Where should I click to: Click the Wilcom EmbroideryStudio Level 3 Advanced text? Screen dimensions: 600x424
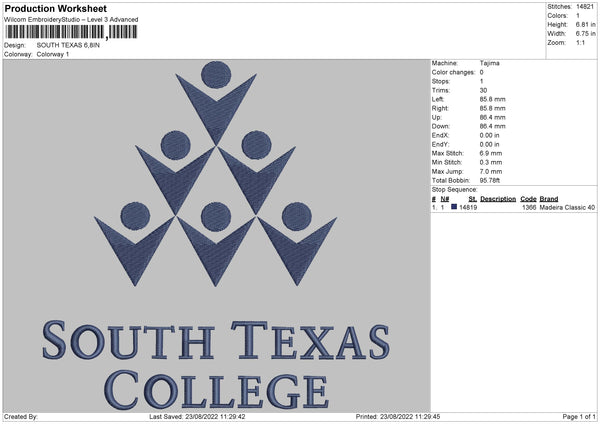coord(71,20)
